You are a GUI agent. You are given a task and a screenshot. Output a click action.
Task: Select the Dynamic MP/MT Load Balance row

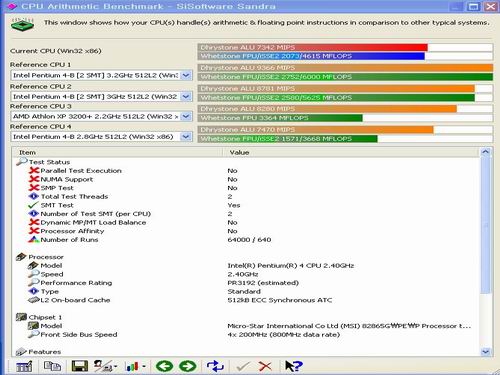point(246,222)
